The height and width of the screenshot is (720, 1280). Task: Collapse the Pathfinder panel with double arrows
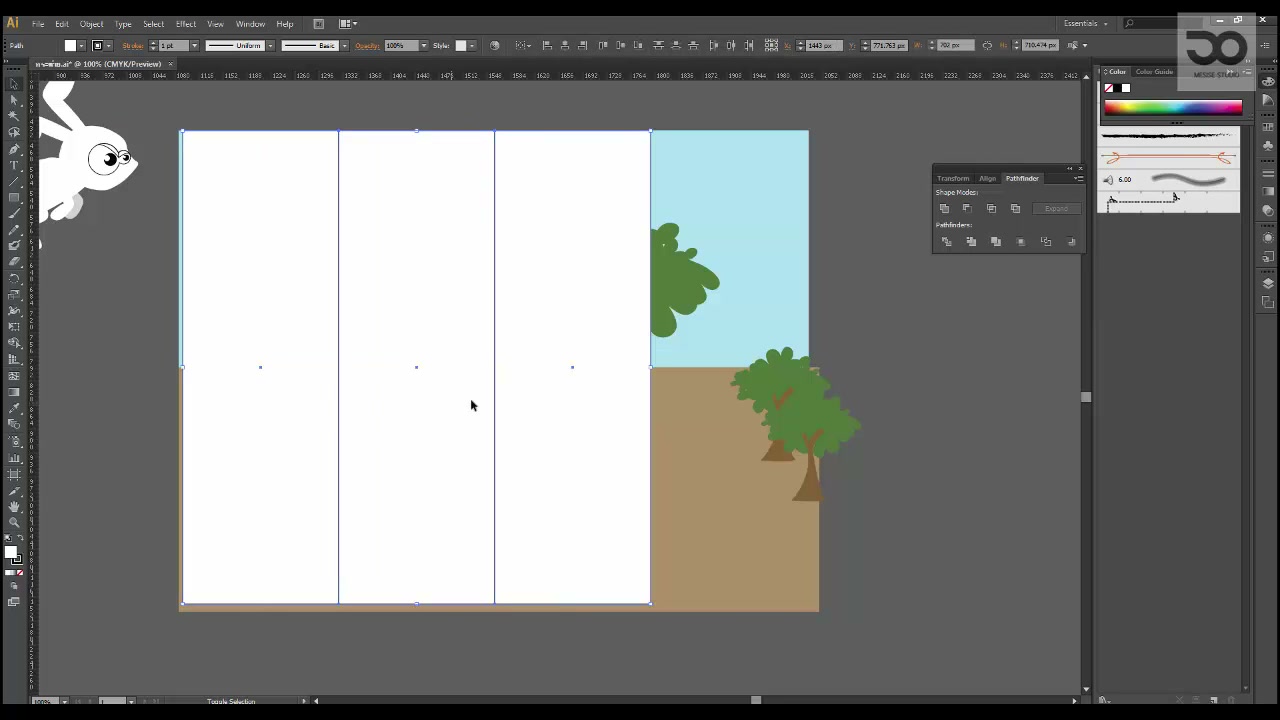[x=1069, y=168]
